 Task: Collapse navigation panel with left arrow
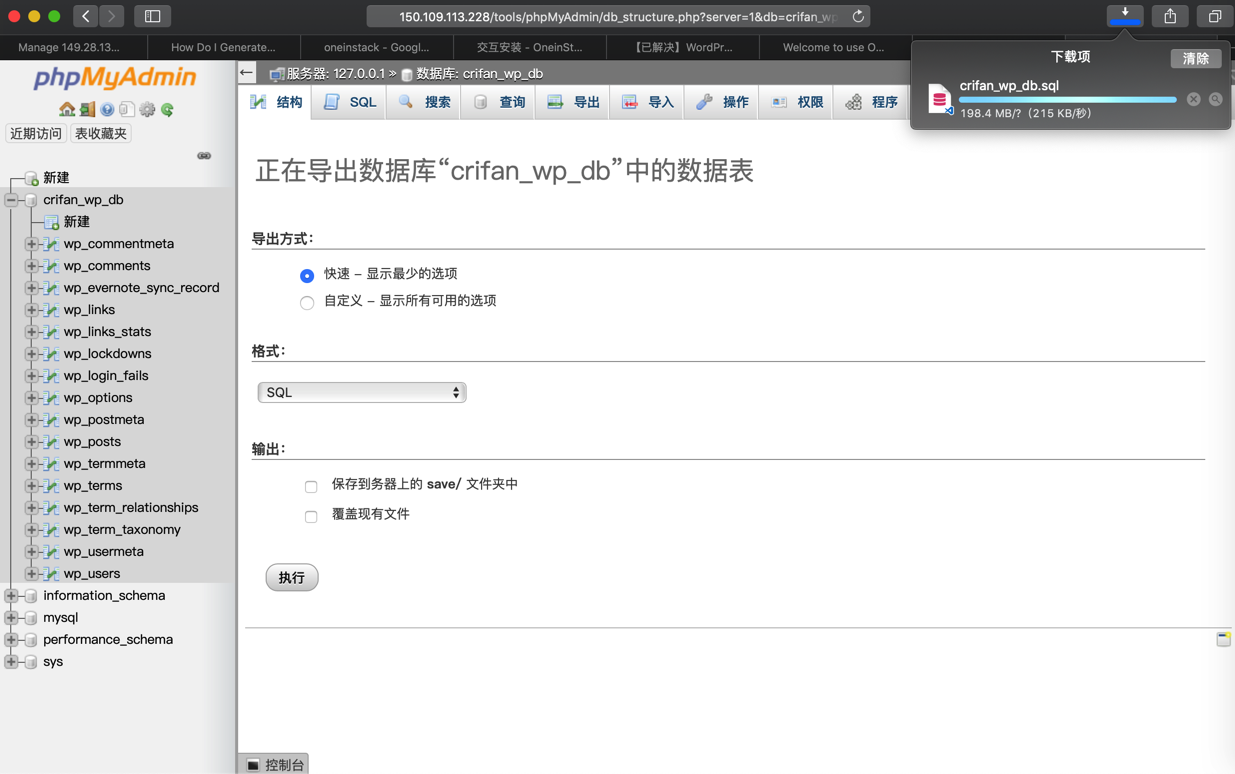click(x=247, y=72)
